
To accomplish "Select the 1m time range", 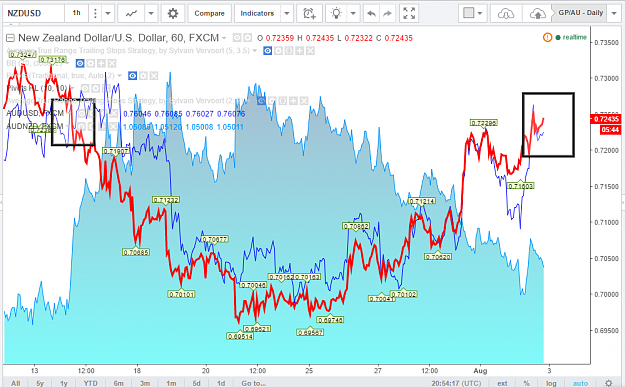I will click(171, 383).
